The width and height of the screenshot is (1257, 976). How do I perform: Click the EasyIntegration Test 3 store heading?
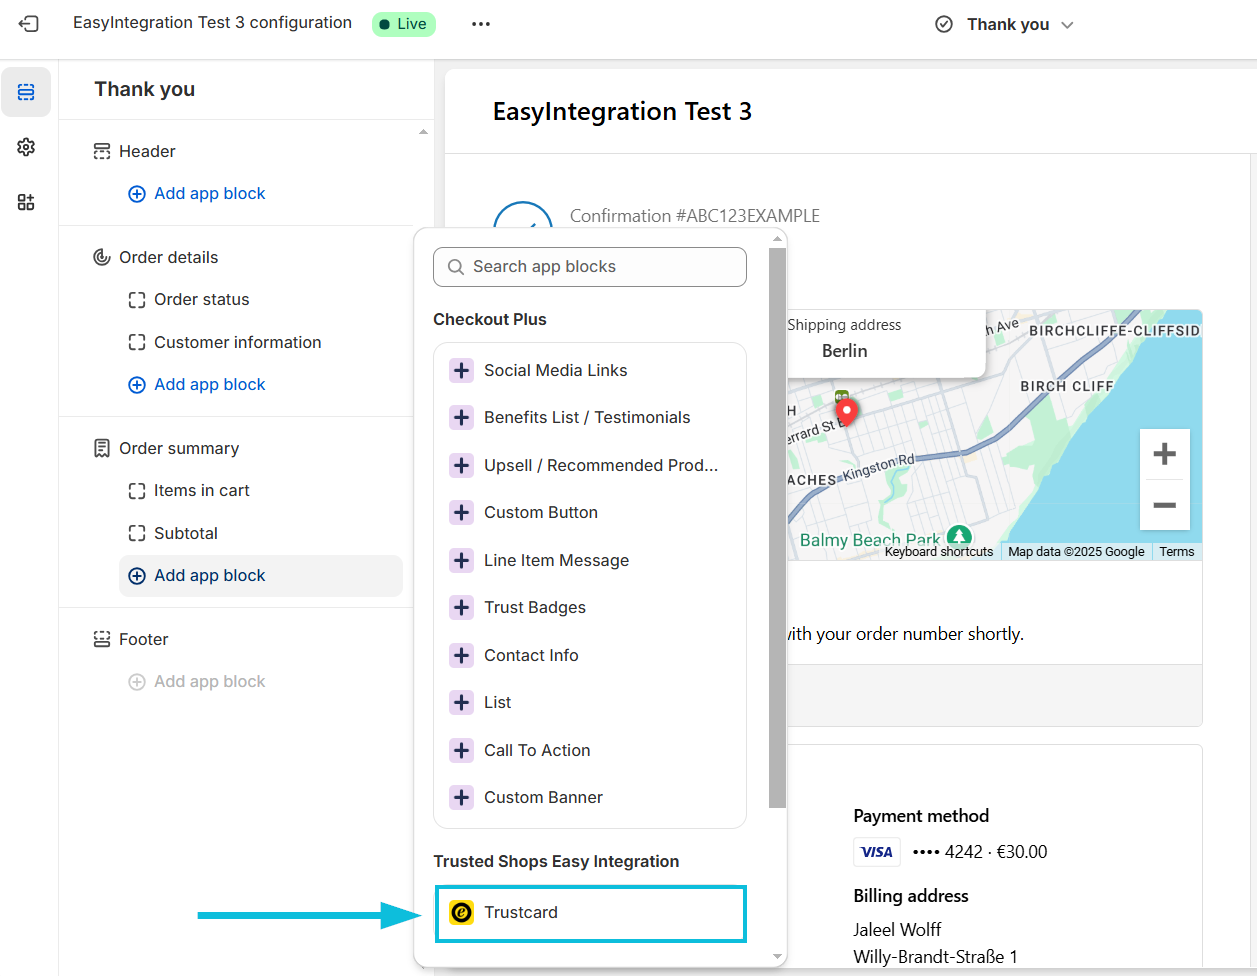tap(622, 112)
